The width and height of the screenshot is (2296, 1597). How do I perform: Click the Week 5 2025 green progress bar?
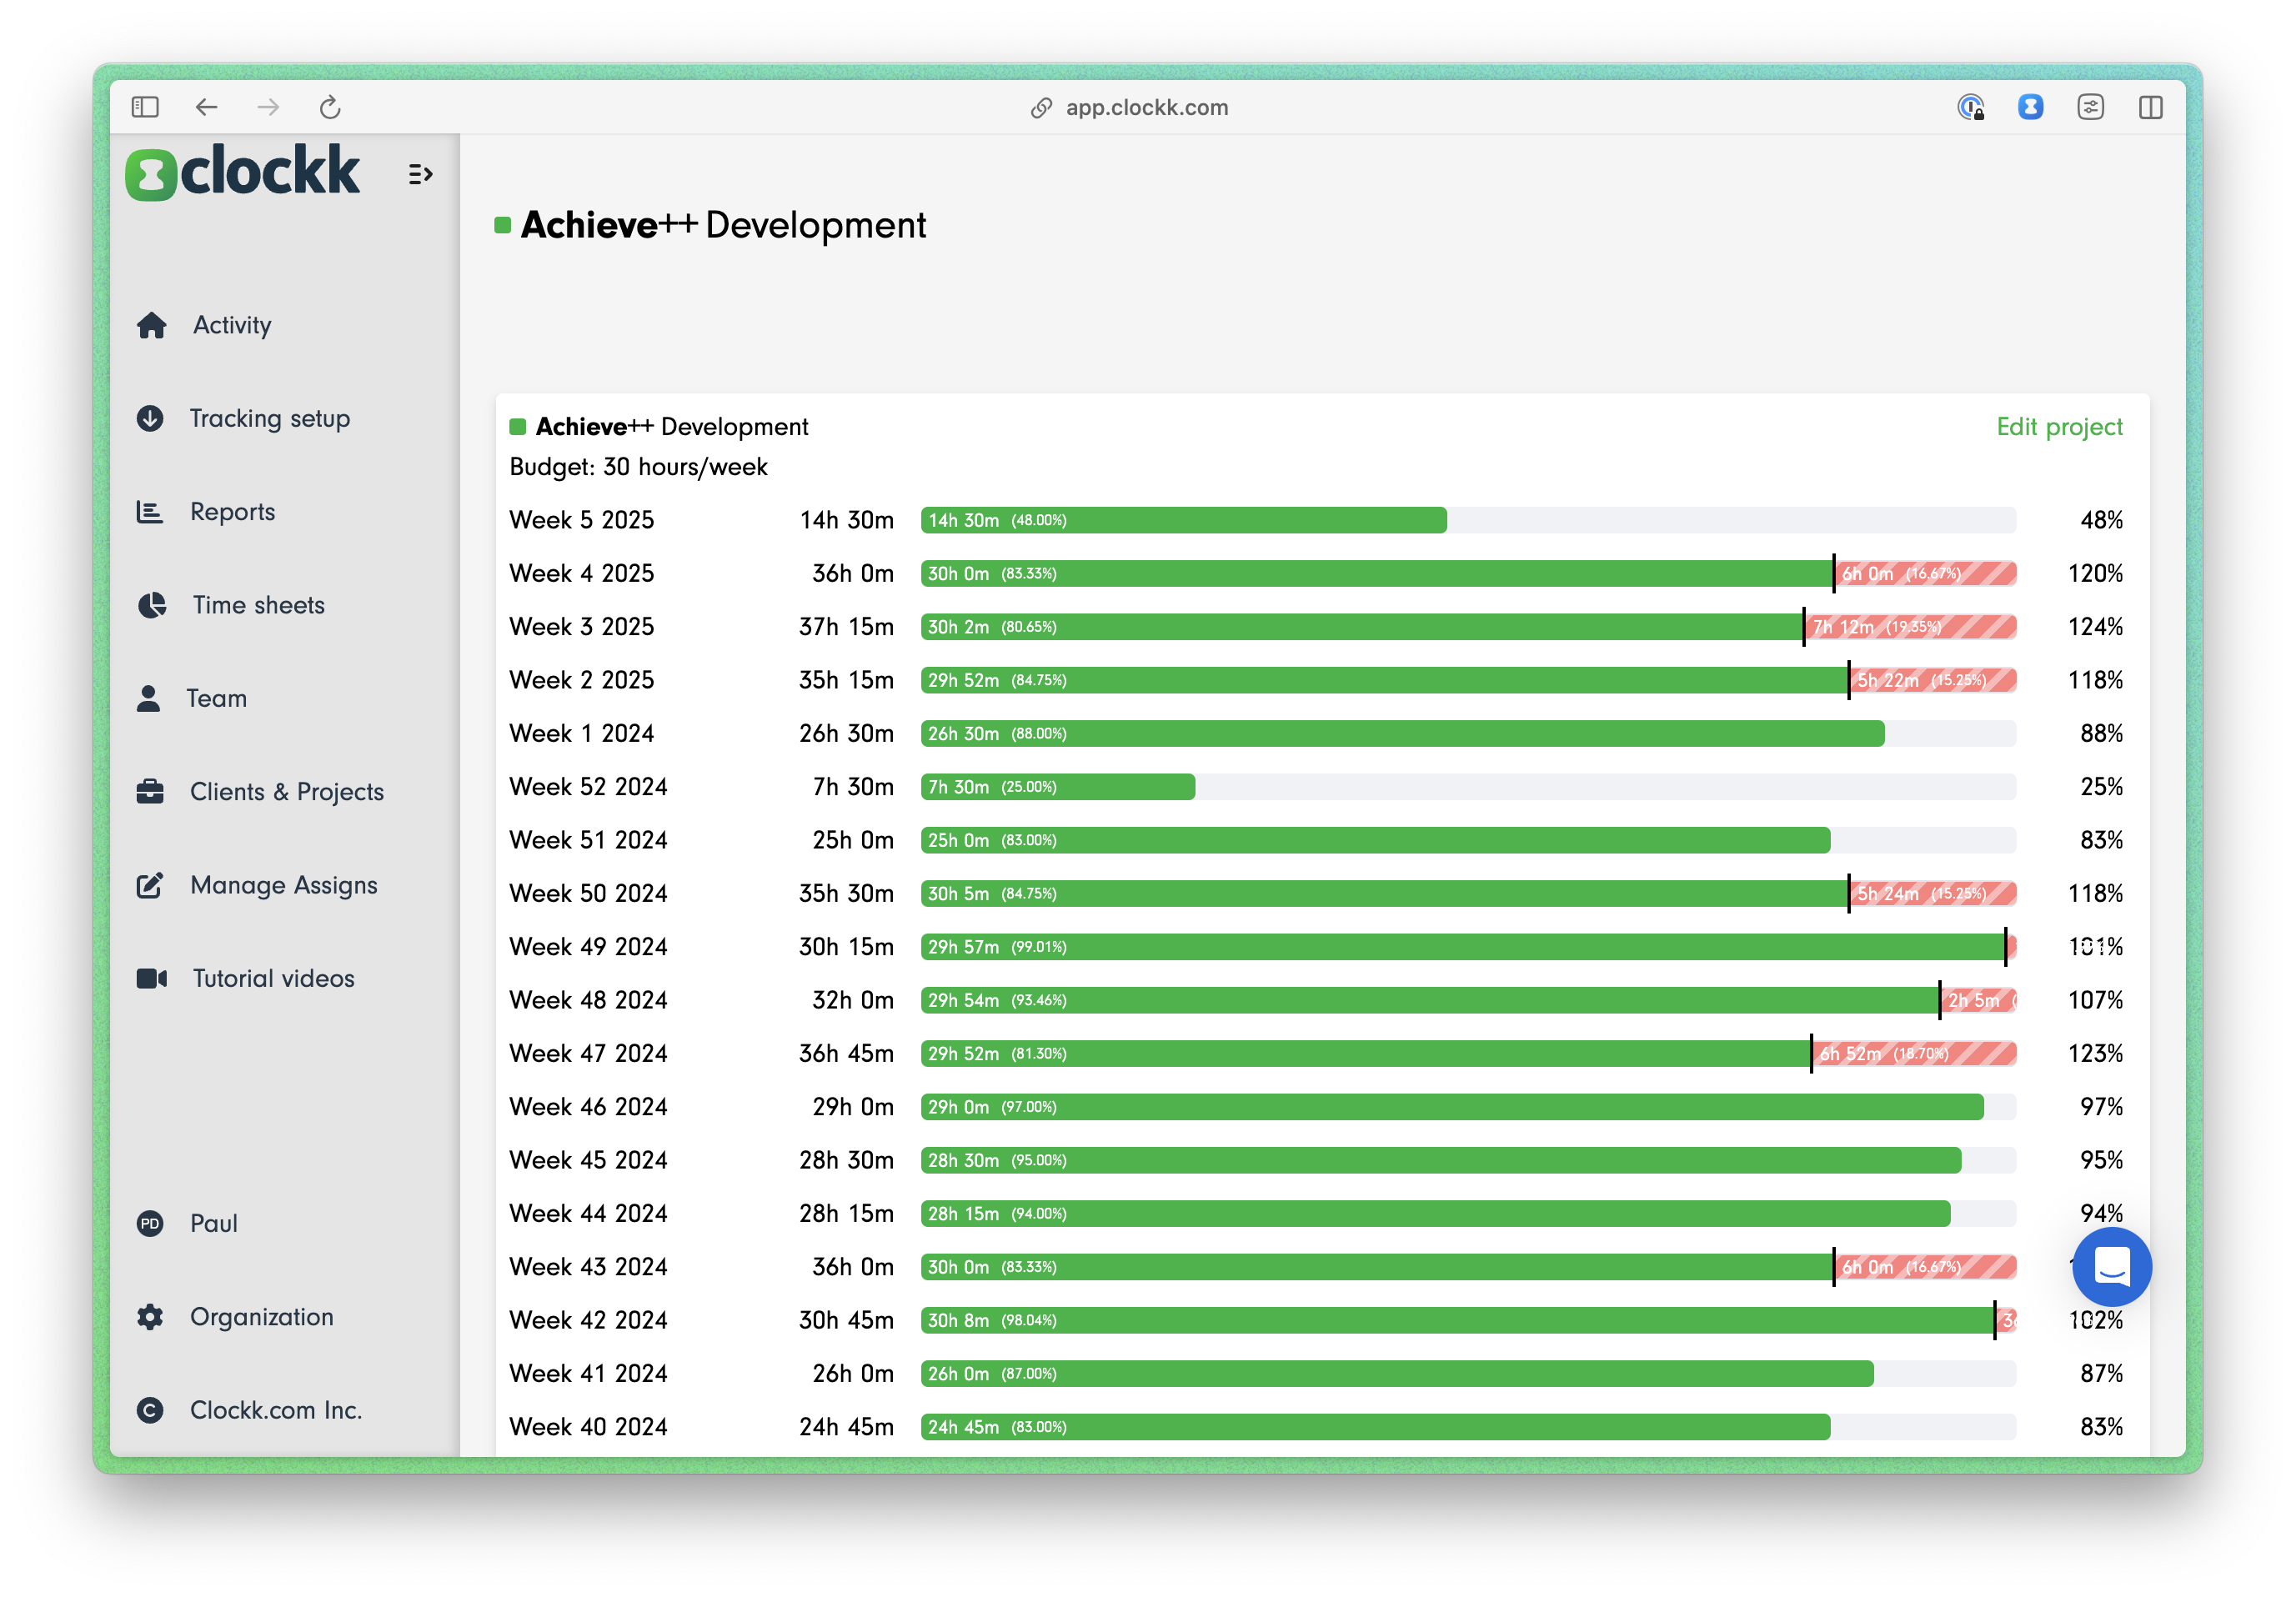pos(1183,520)
